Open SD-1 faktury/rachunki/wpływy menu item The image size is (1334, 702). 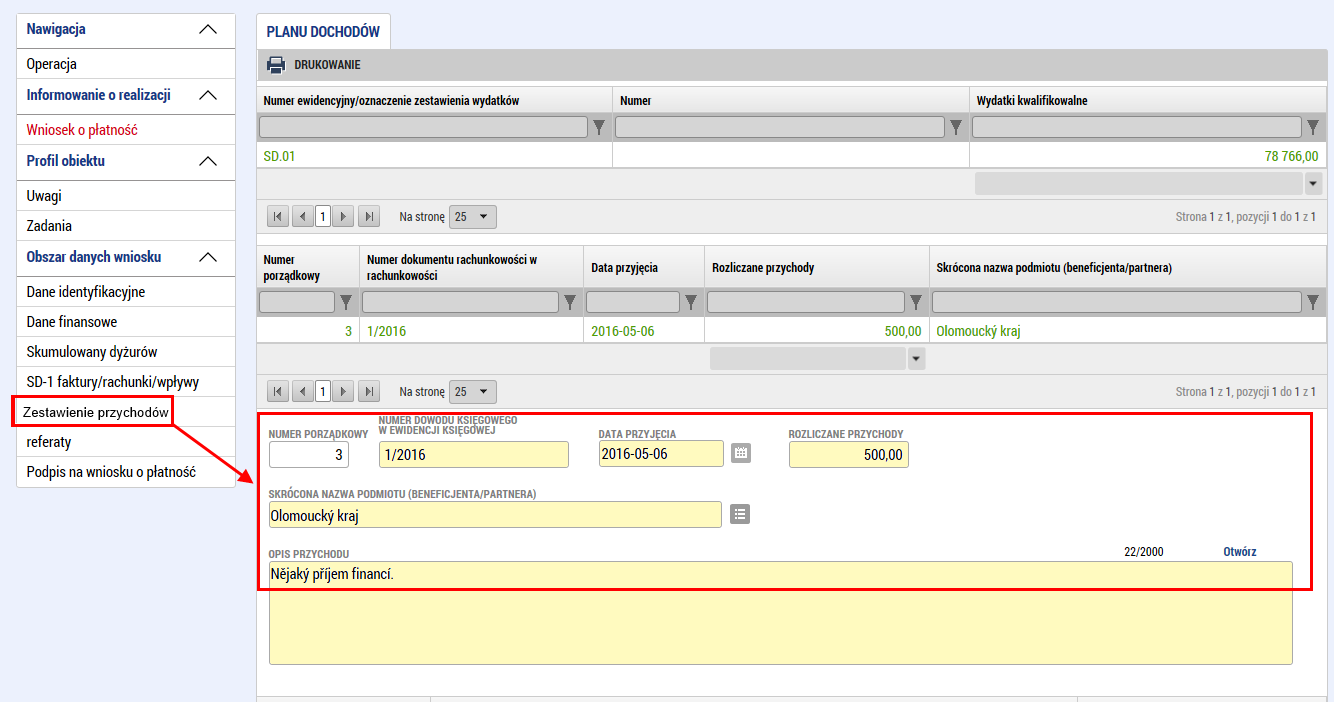pyautogui.click(x=126, y=382)
